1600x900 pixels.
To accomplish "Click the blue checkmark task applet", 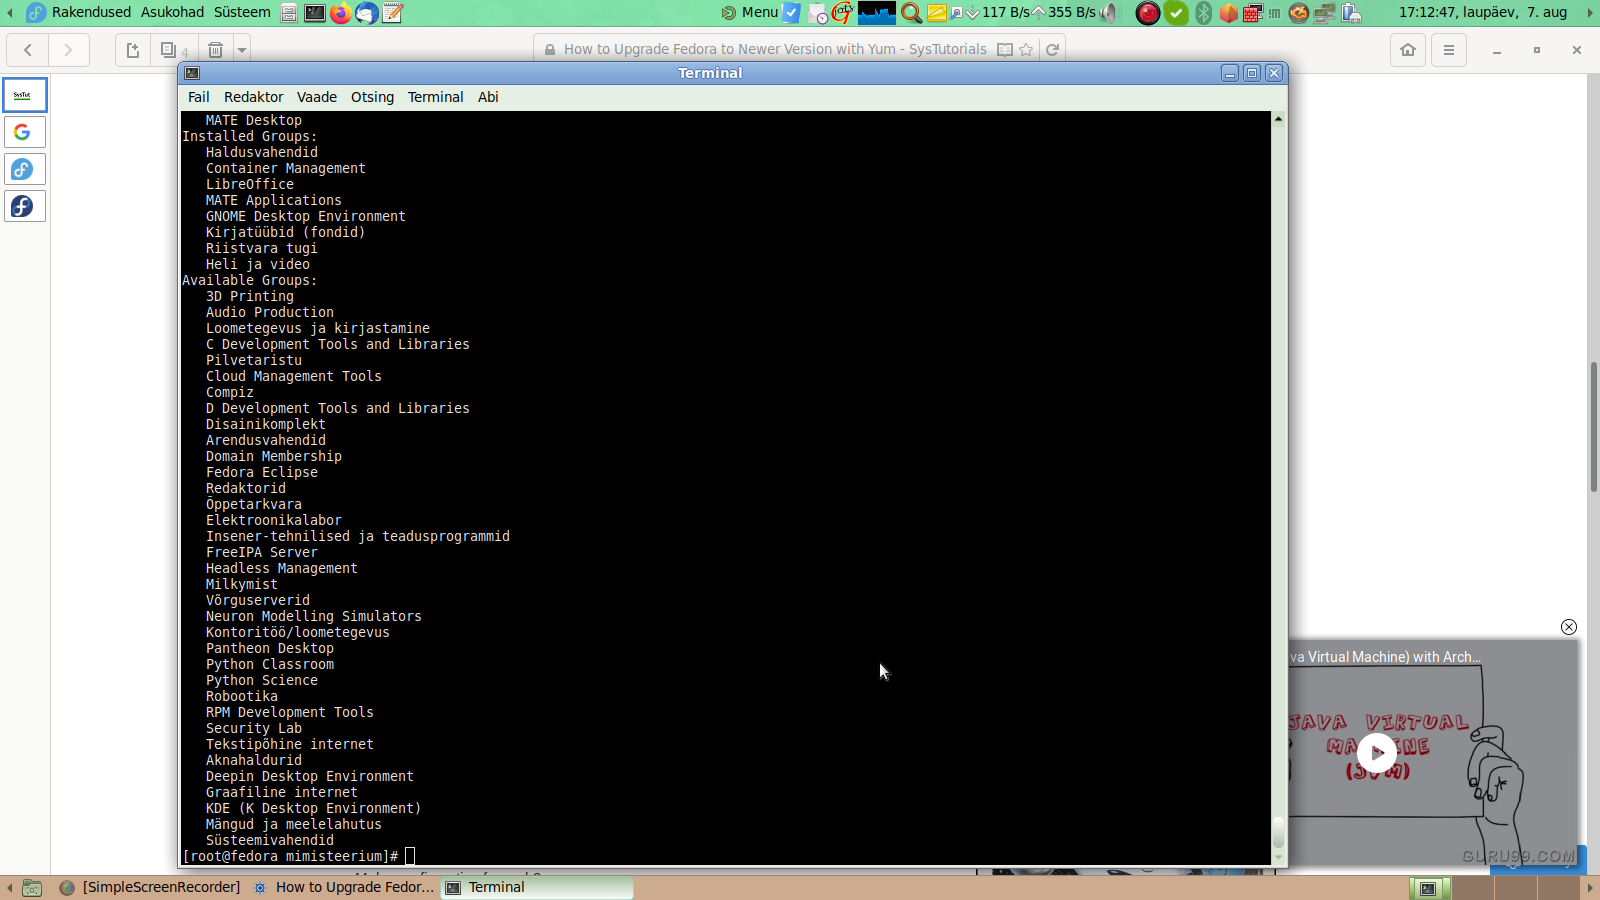I will pos(791,13).
